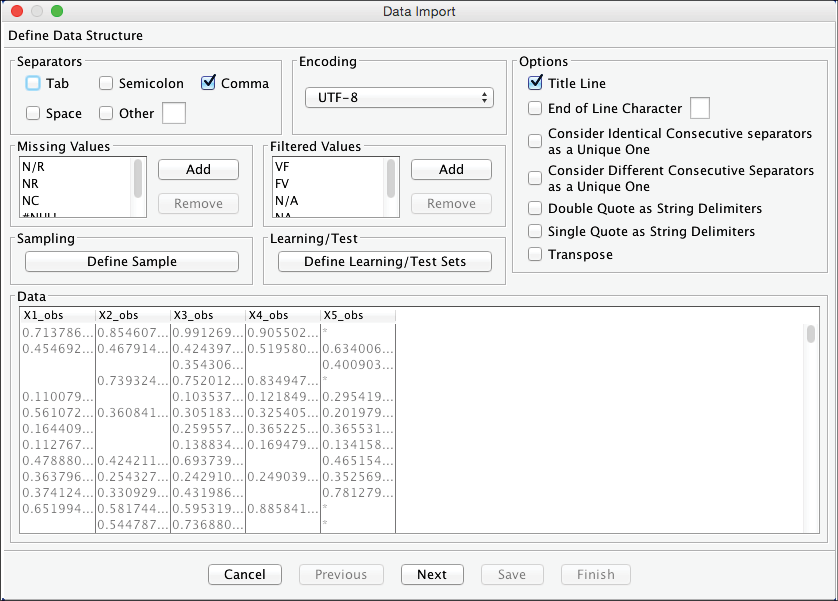Image resolution: width=838 pixels, height=601 pixels.
Task: Cancel the data import
Action: (245, 575)
